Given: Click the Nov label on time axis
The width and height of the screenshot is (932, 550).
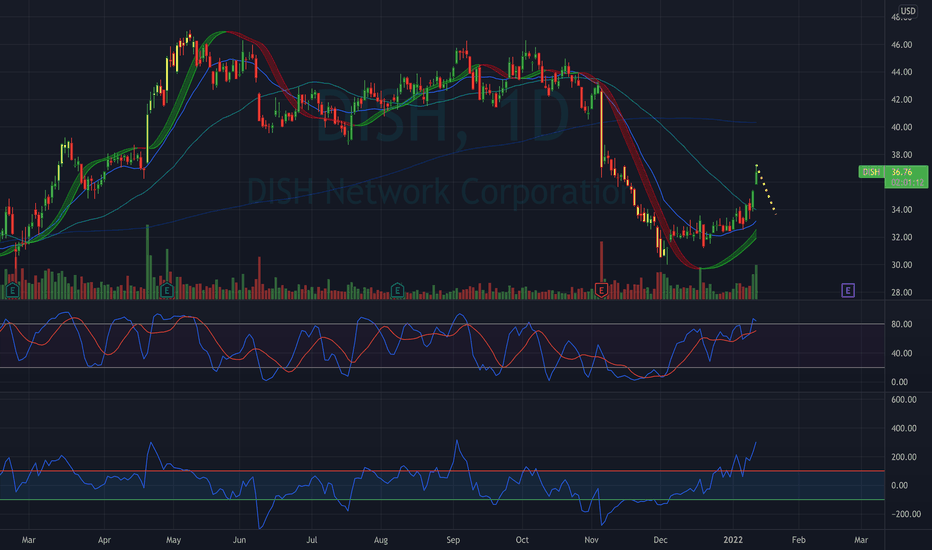Looking at the screenshot, I should click(x=591, y=540).
